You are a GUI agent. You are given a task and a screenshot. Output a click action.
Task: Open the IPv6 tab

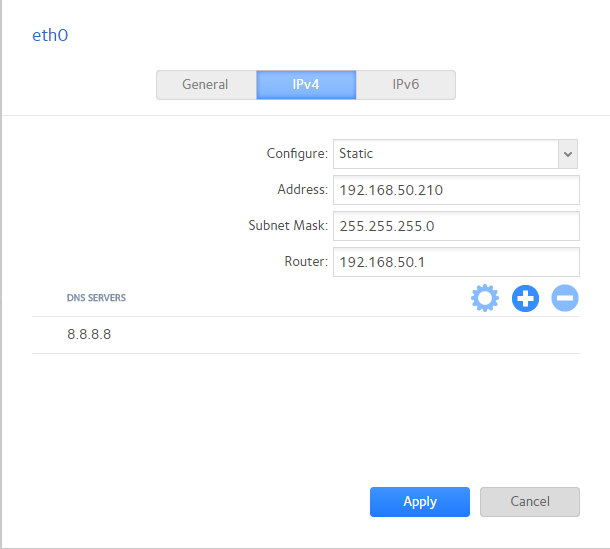(x=405, y=85)
